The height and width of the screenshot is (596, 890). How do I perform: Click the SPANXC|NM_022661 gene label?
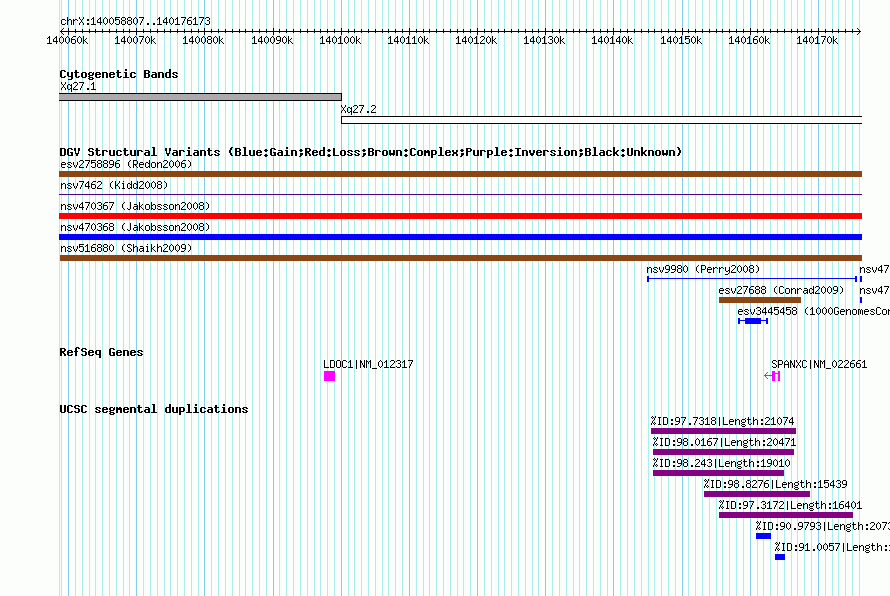(x=819, y=364)
